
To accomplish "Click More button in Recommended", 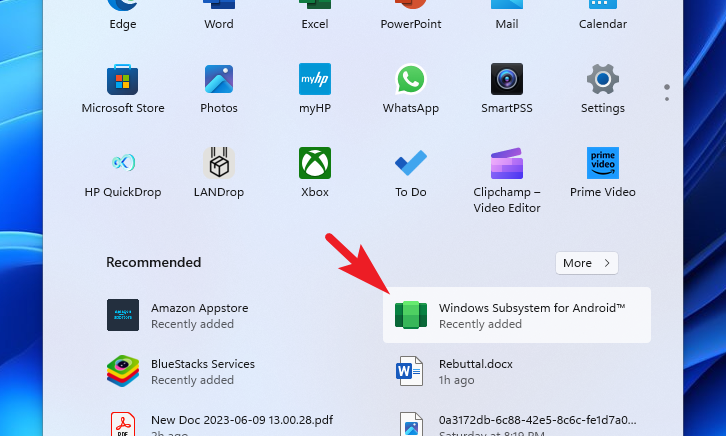I will pos(587,263).
